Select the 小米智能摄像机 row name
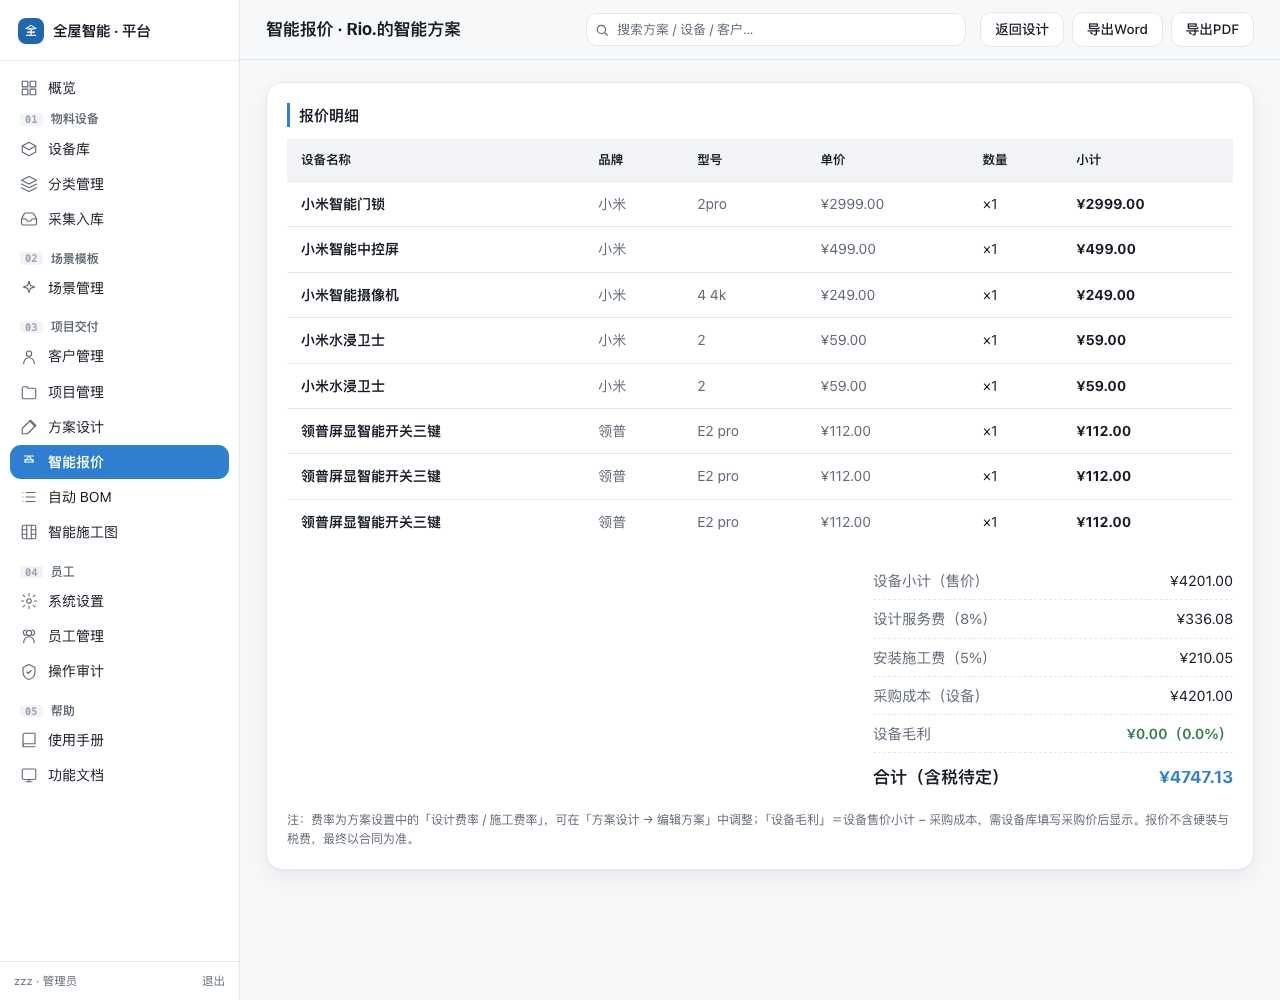 pos(350,295)
